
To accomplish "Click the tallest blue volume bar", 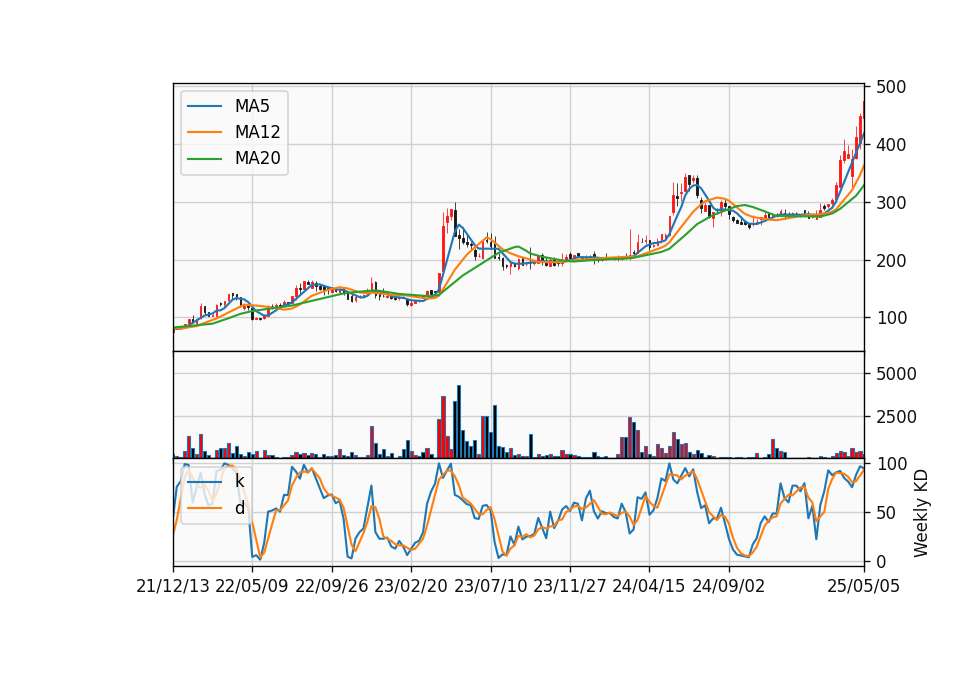I will click(x=459, y=422).
